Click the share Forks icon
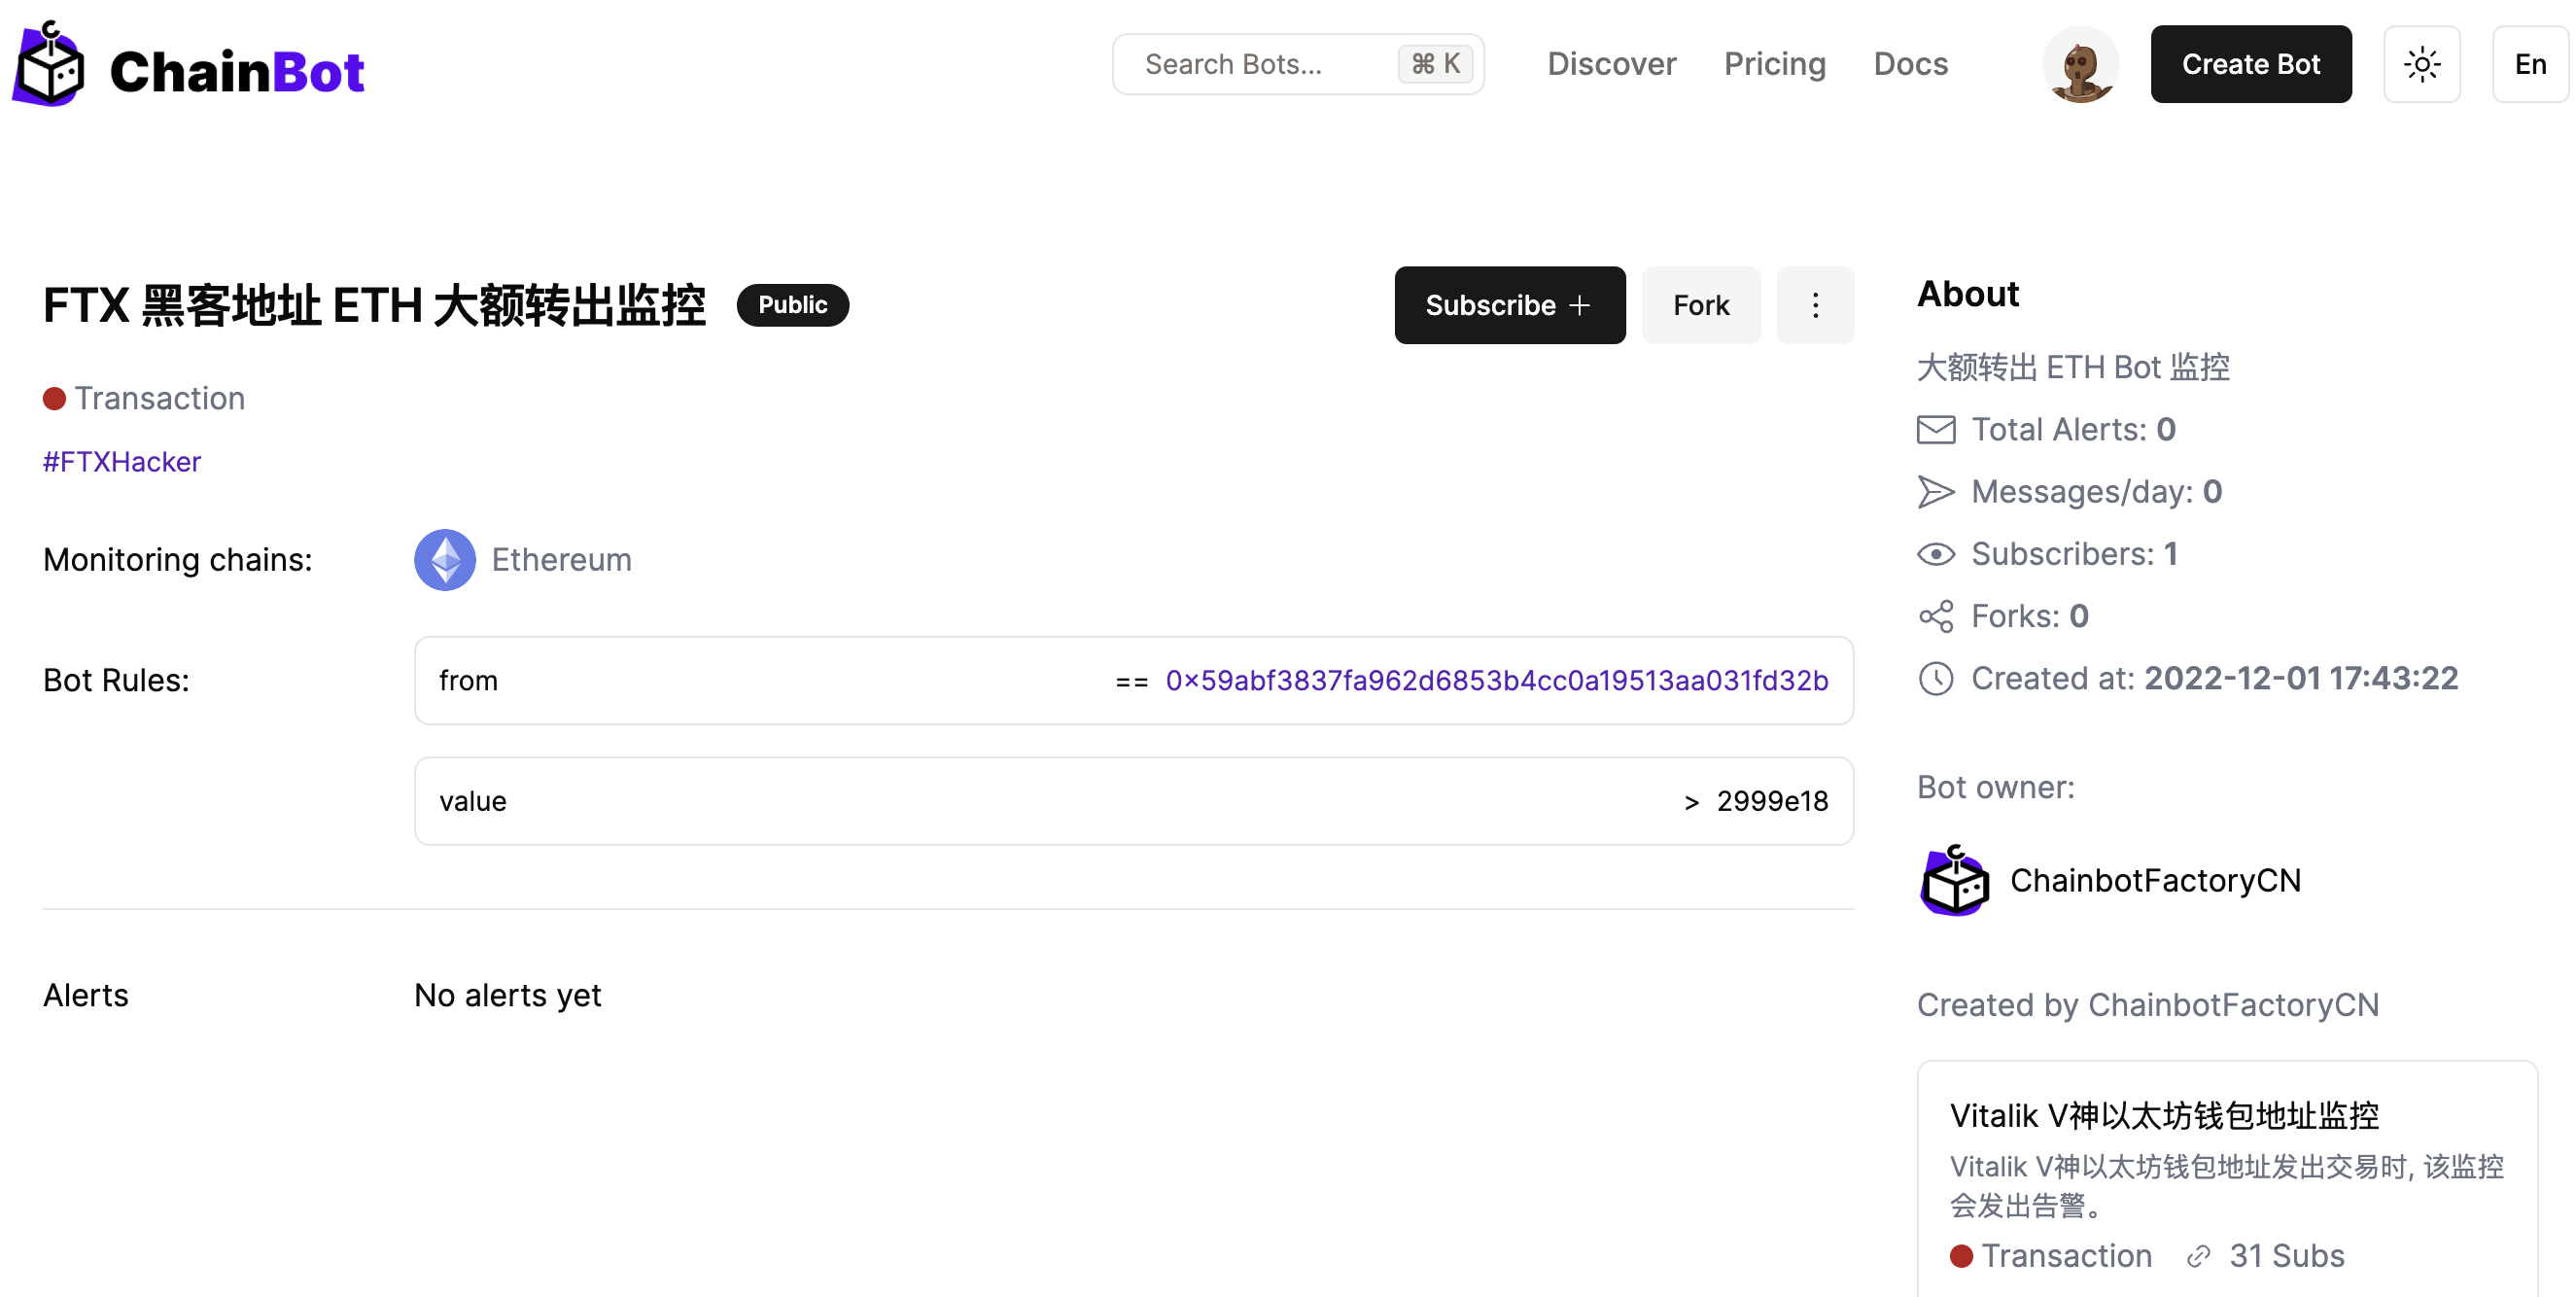This screenshot has height=1297, width=2576. (x=1935, y=617)
